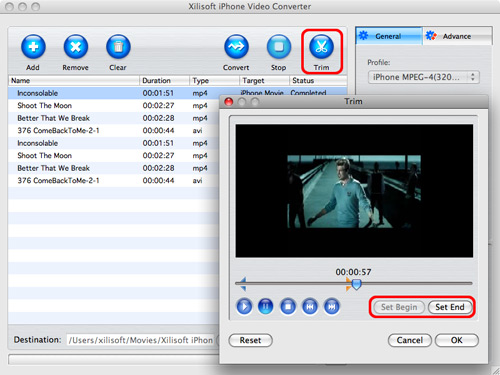Screen dimensions: 500x375
Task: Select the second Better That We Break row
Action: click(x=113, y=168)
